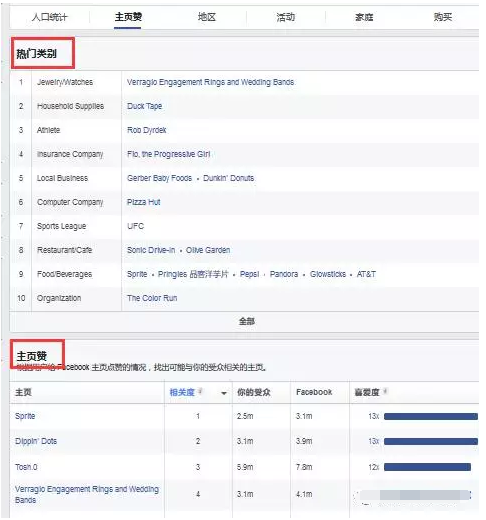Click Flo, the Progressive Girl link
Image resolution: width=486 pixels, height=520 pixels.
(168, 154)
